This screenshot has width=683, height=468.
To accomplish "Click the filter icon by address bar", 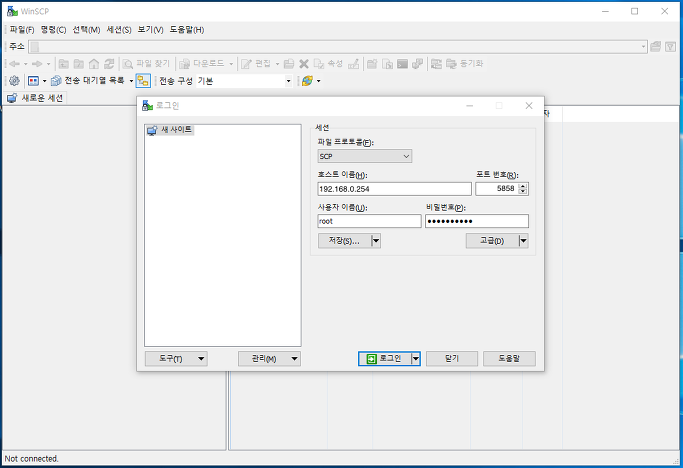I will coord(671,47).
